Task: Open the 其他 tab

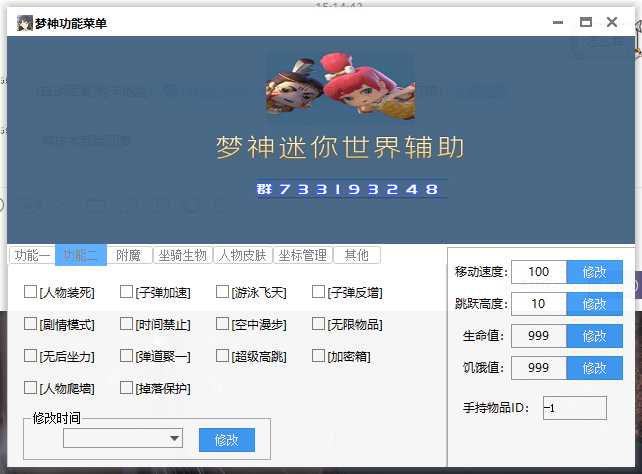Action: tap(357, 255)
